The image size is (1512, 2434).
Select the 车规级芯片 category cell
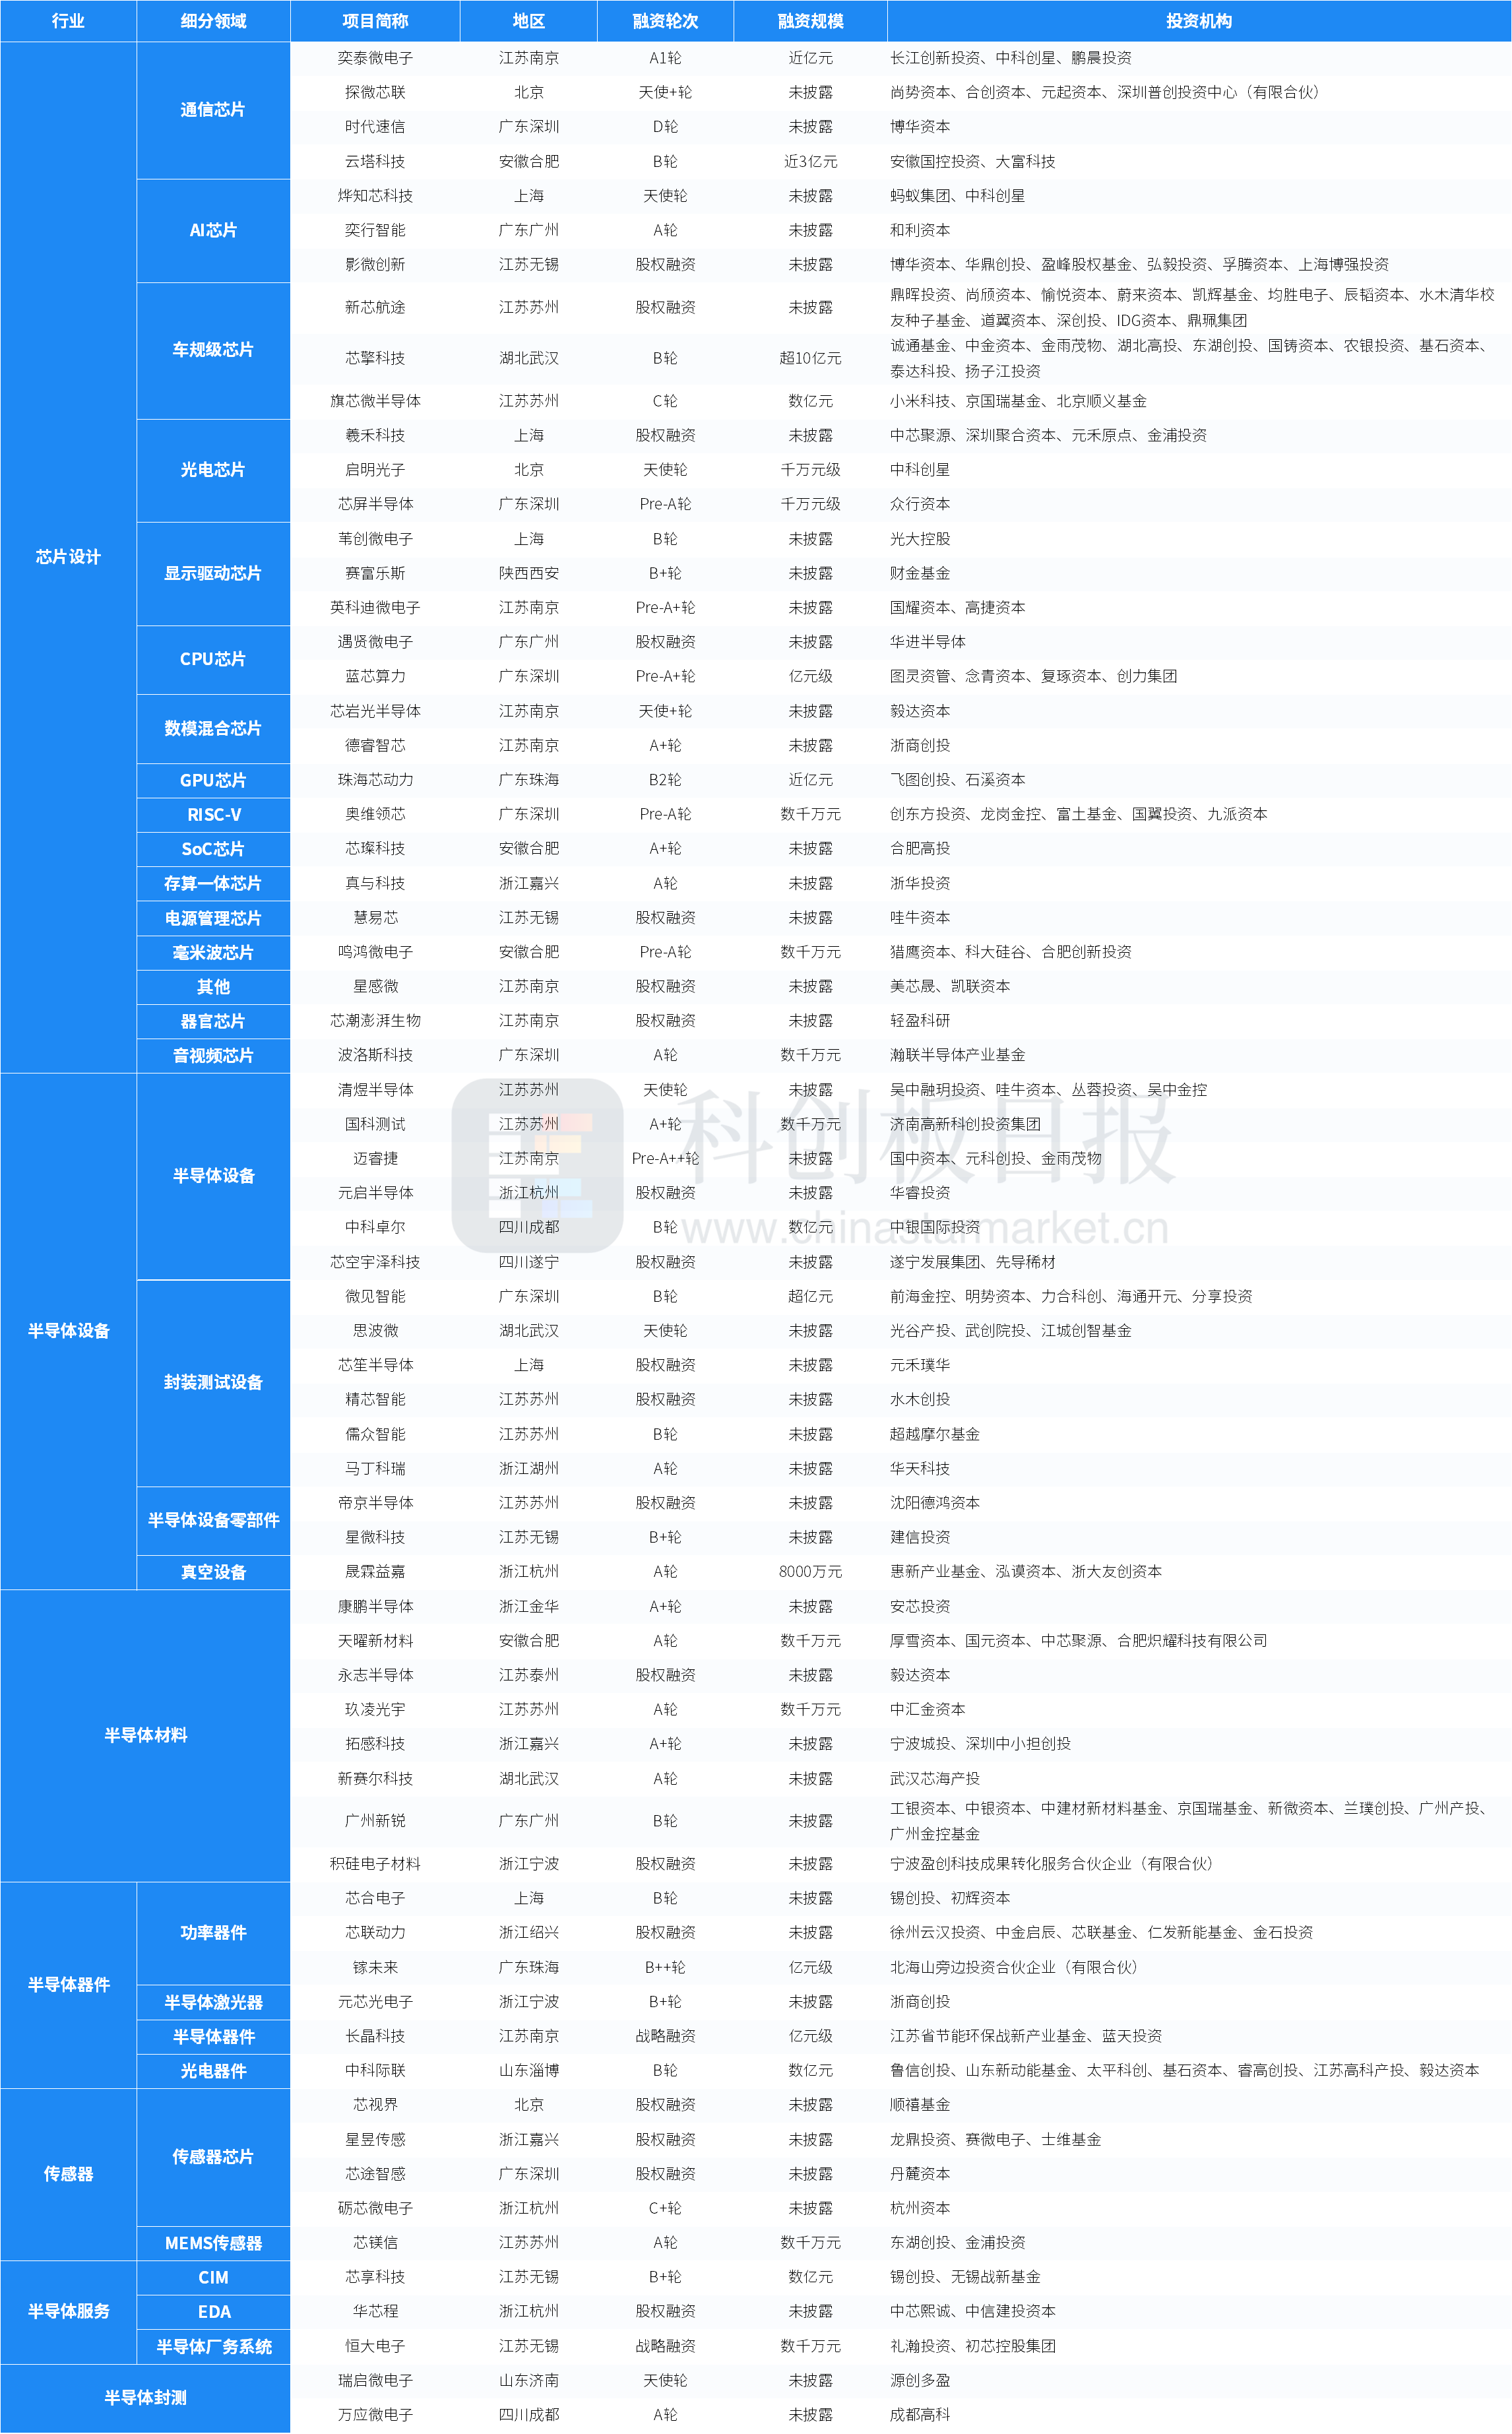point(213,350)
